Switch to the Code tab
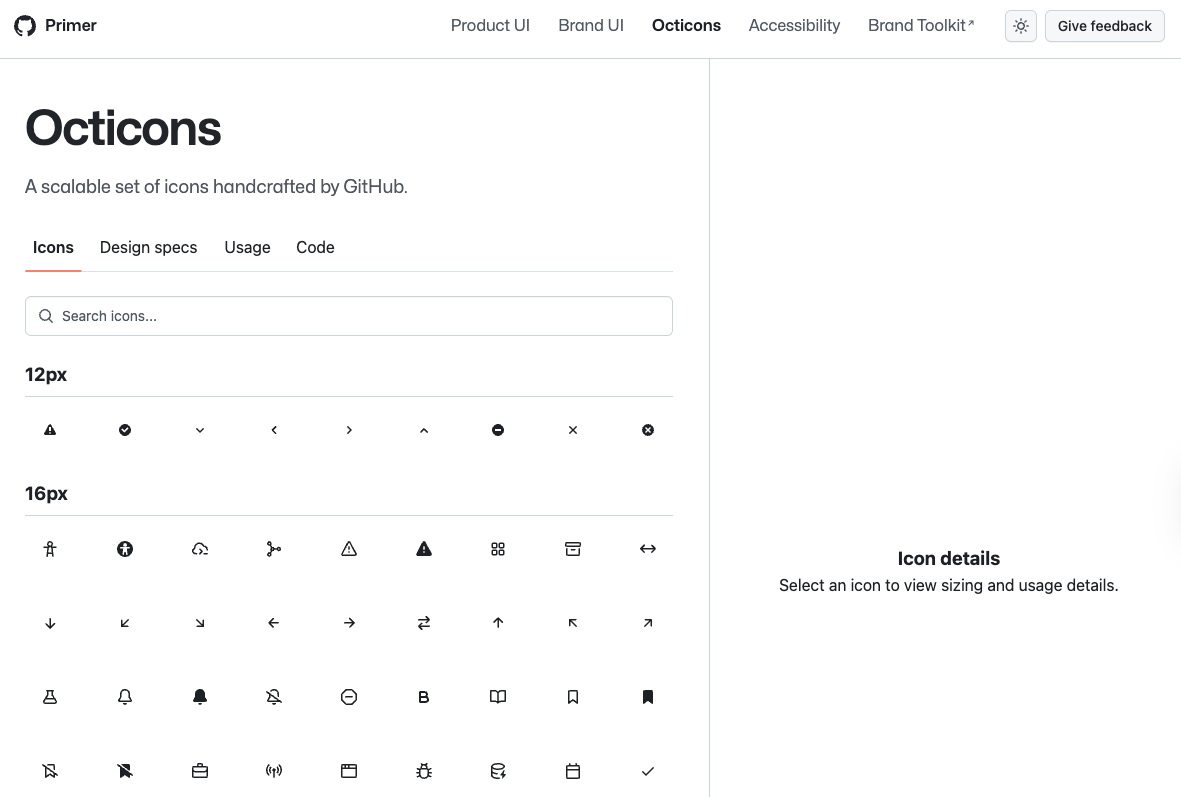Image resolution: width=1181 pixels, height=797 pixels. tap(315, 248)
